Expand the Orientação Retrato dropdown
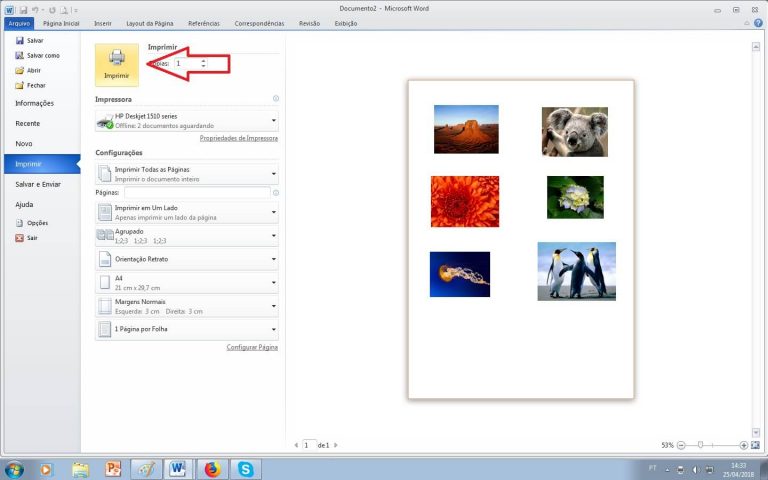The image size is (768, 480). (x=187, y=259)
